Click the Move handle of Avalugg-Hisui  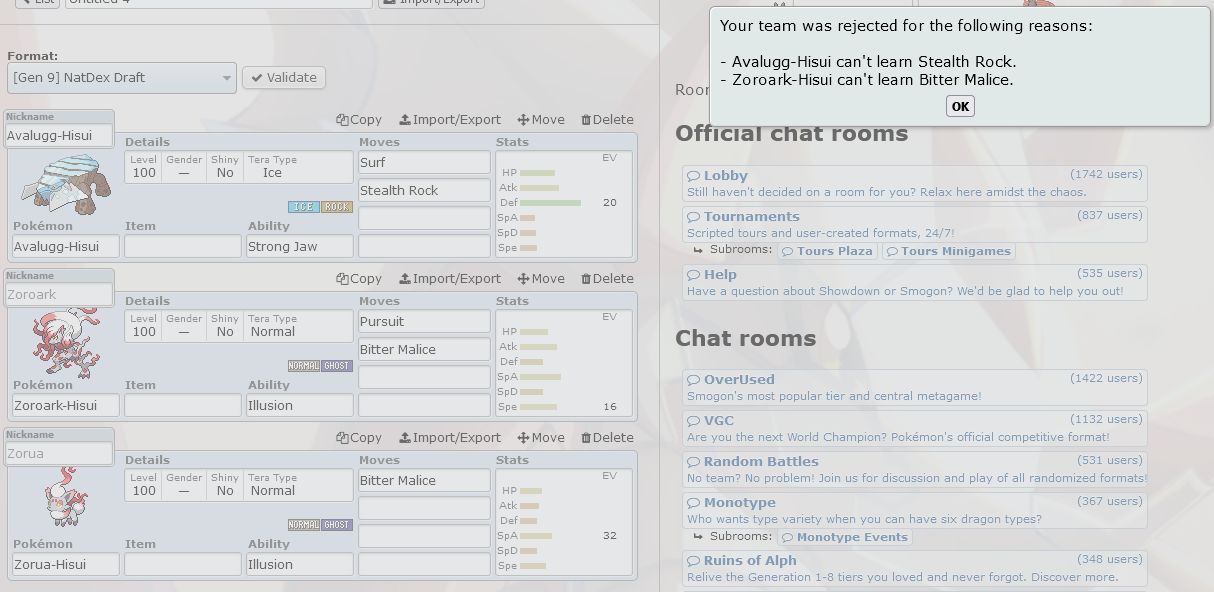coord(541,120)
